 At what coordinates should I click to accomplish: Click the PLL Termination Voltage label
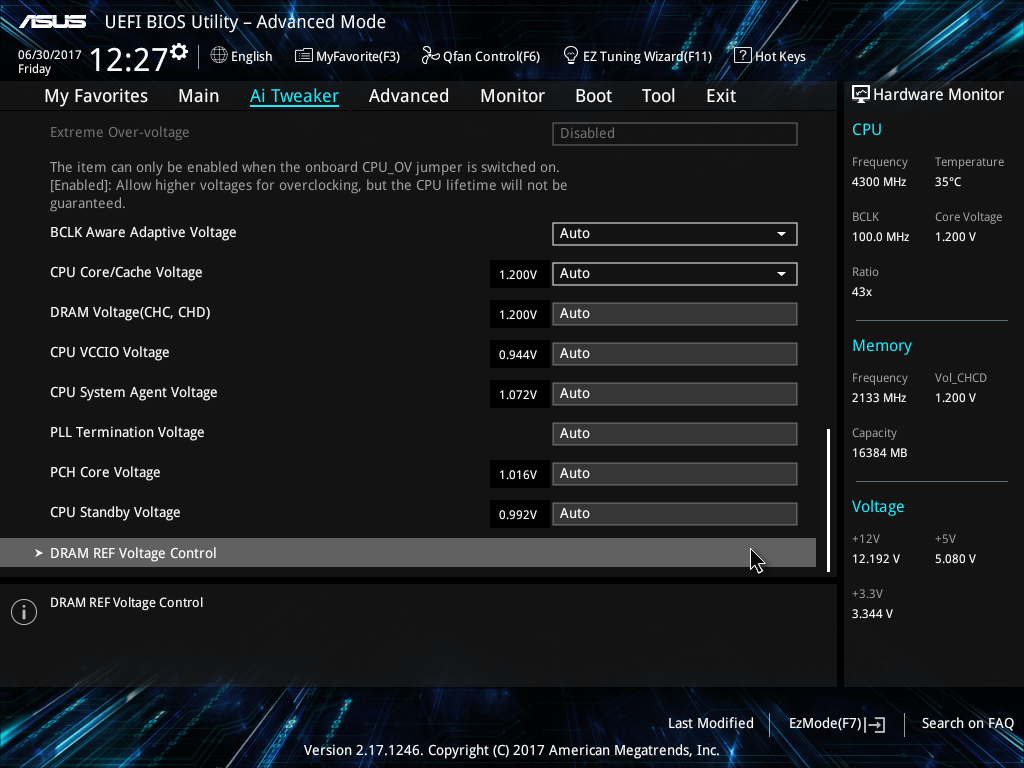click(x=127, y=432)
